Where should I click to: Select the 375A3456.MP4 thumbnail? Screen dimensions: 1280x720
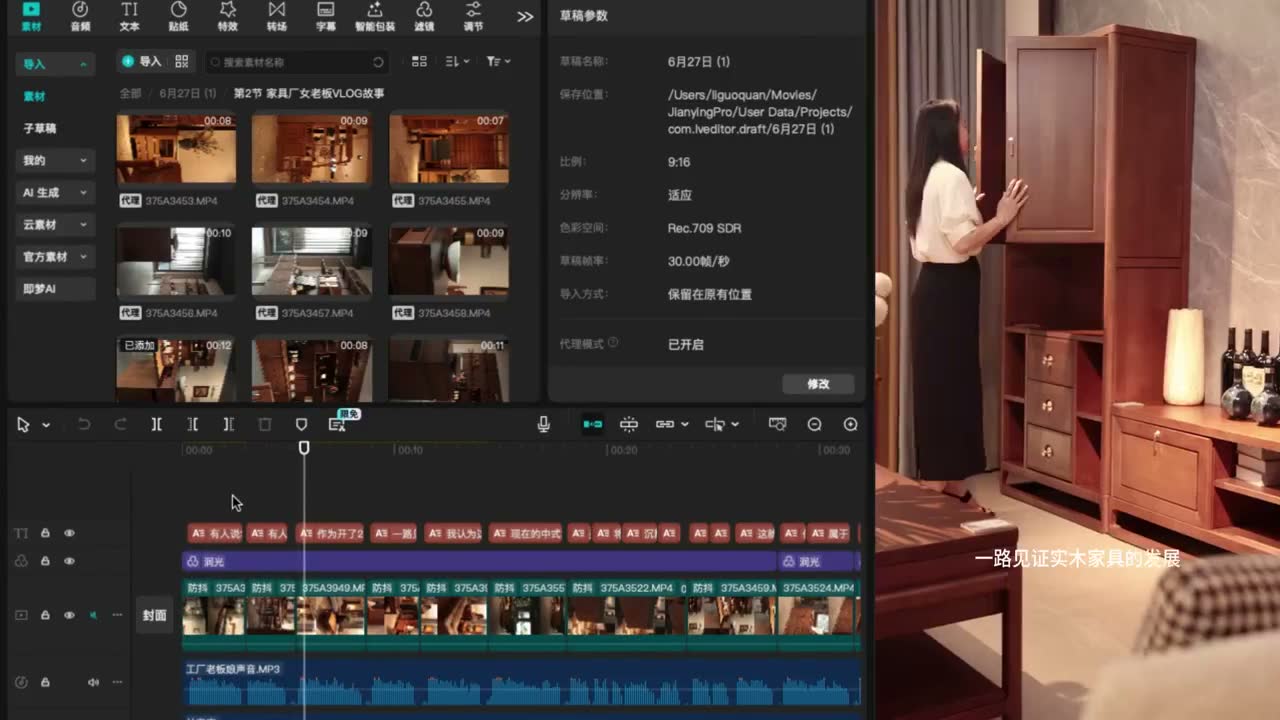(176, 261)
